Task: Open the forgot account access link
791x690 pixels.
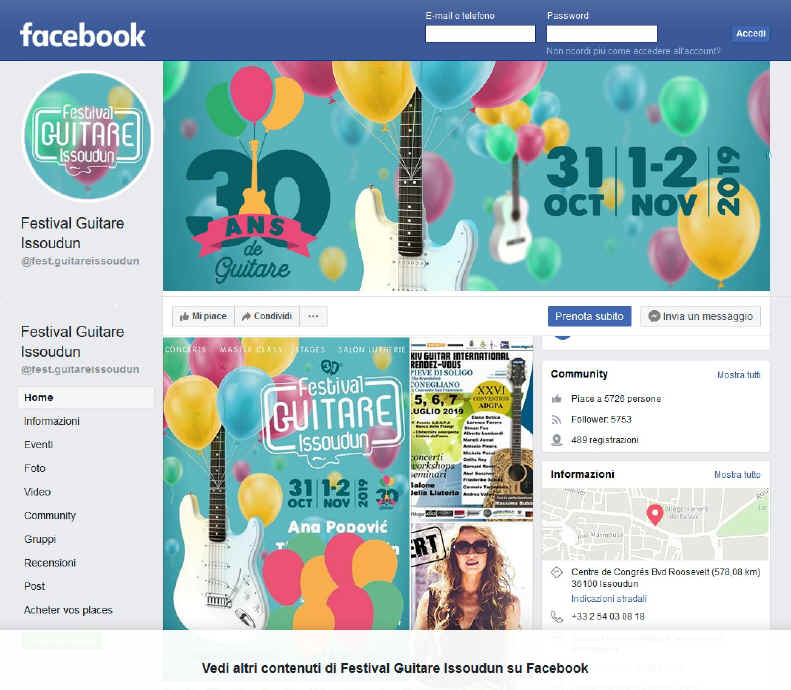Action: 633,51
